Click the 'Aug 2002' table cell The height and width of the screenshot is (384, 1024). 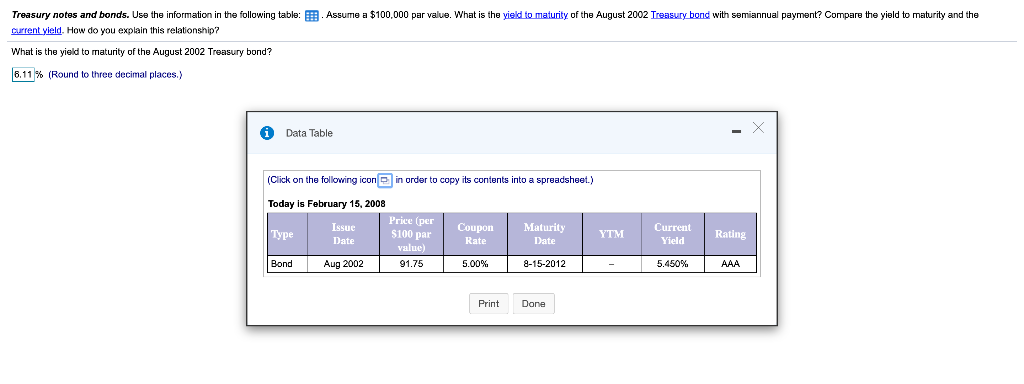click(x=344, y=264)
